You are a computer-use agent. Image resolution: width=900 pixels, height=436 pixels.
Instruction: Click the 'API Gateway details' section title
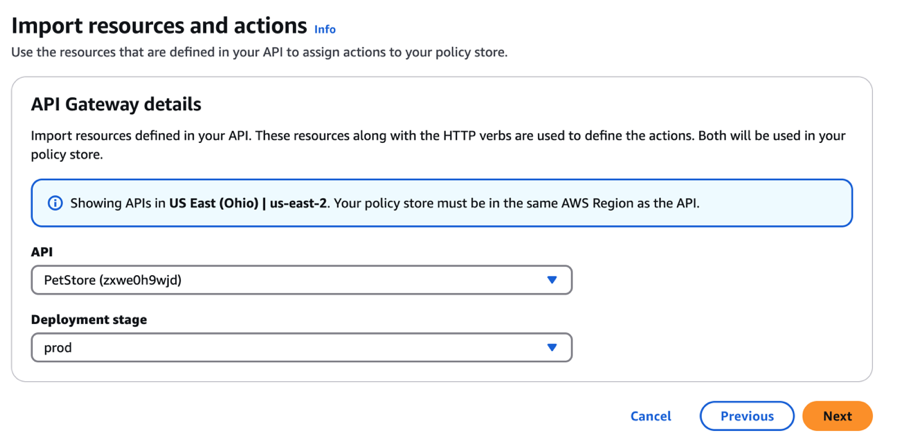(116, 104)
